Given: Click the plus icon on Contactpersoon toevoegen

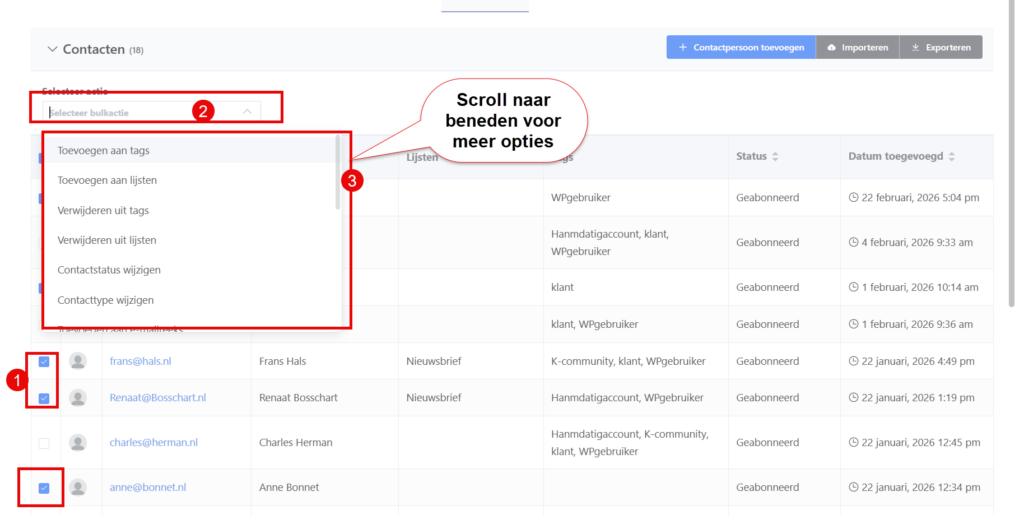Looking at the screenshot, I should click(682, 48).
